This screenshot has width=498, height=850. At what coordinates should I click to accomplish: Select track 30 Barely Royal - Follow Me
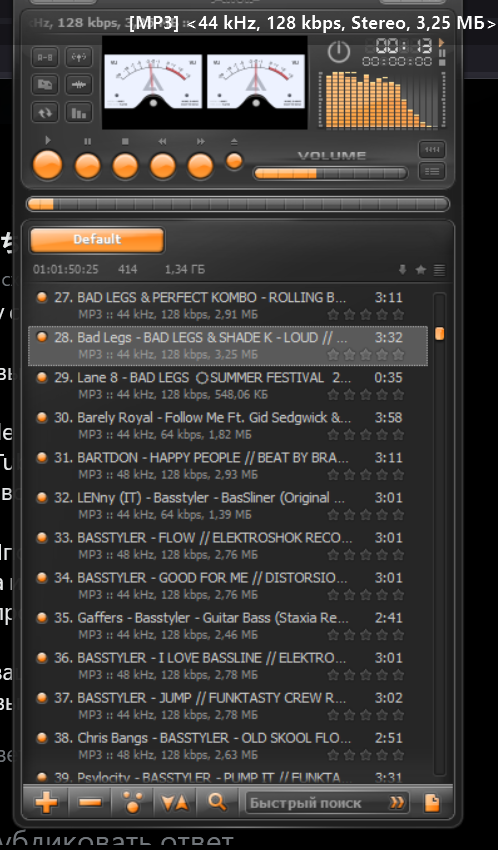[x=228, y=426]
